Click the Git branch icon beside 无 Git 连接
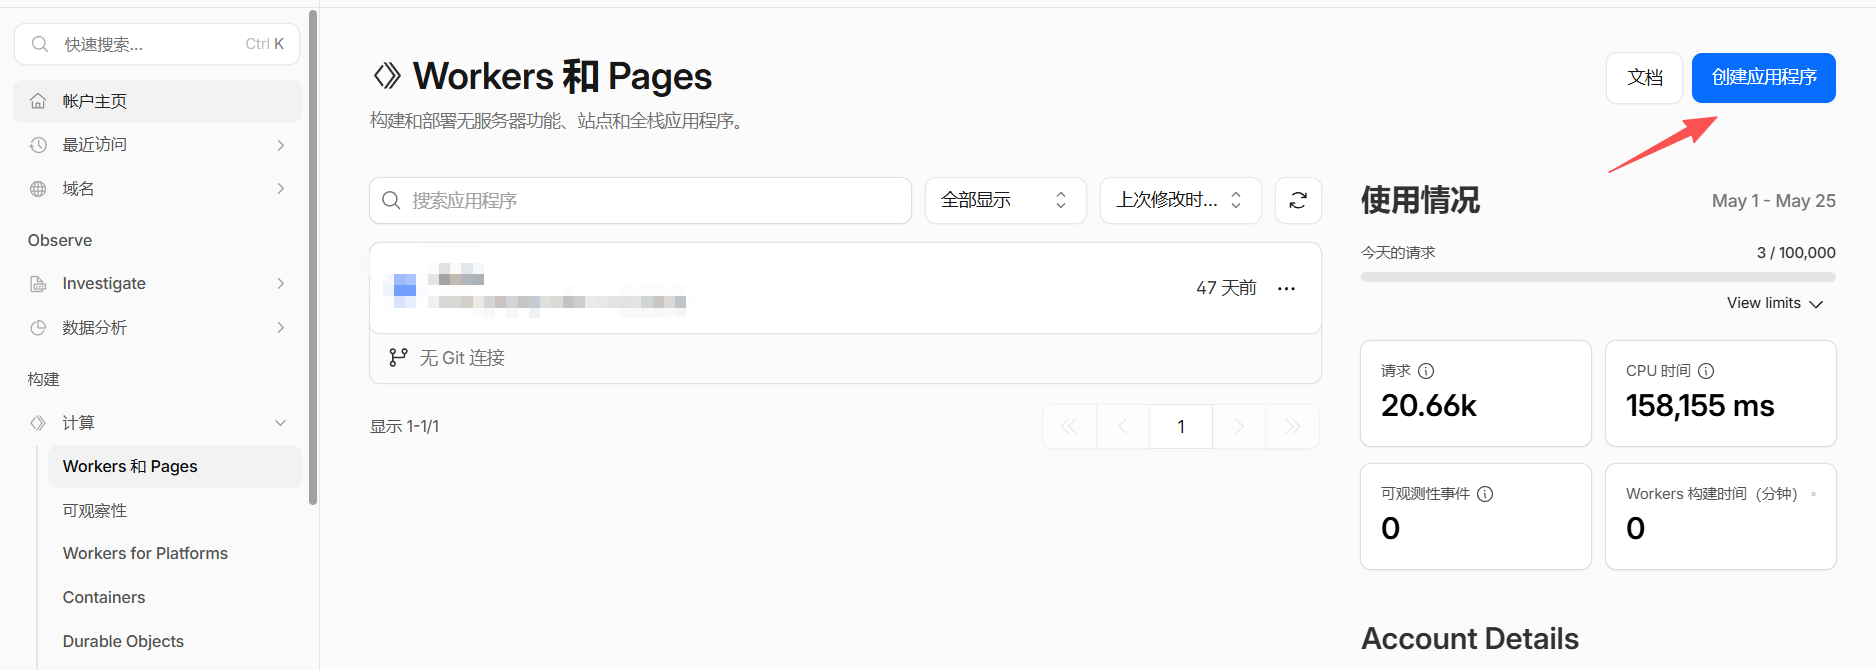This screenshot has height=670, width=1876. click(x=398, y=358)
